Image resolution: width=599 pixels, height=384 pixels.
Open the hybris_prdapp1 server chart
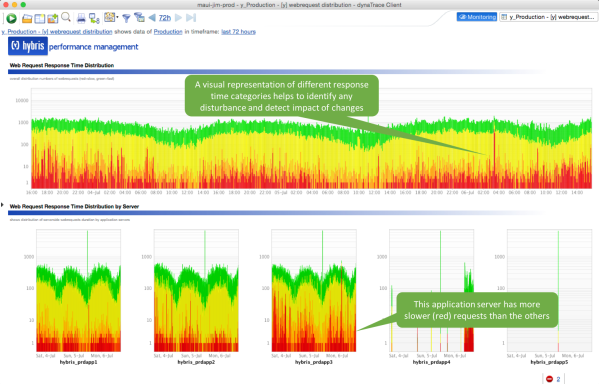pos(79,290)
